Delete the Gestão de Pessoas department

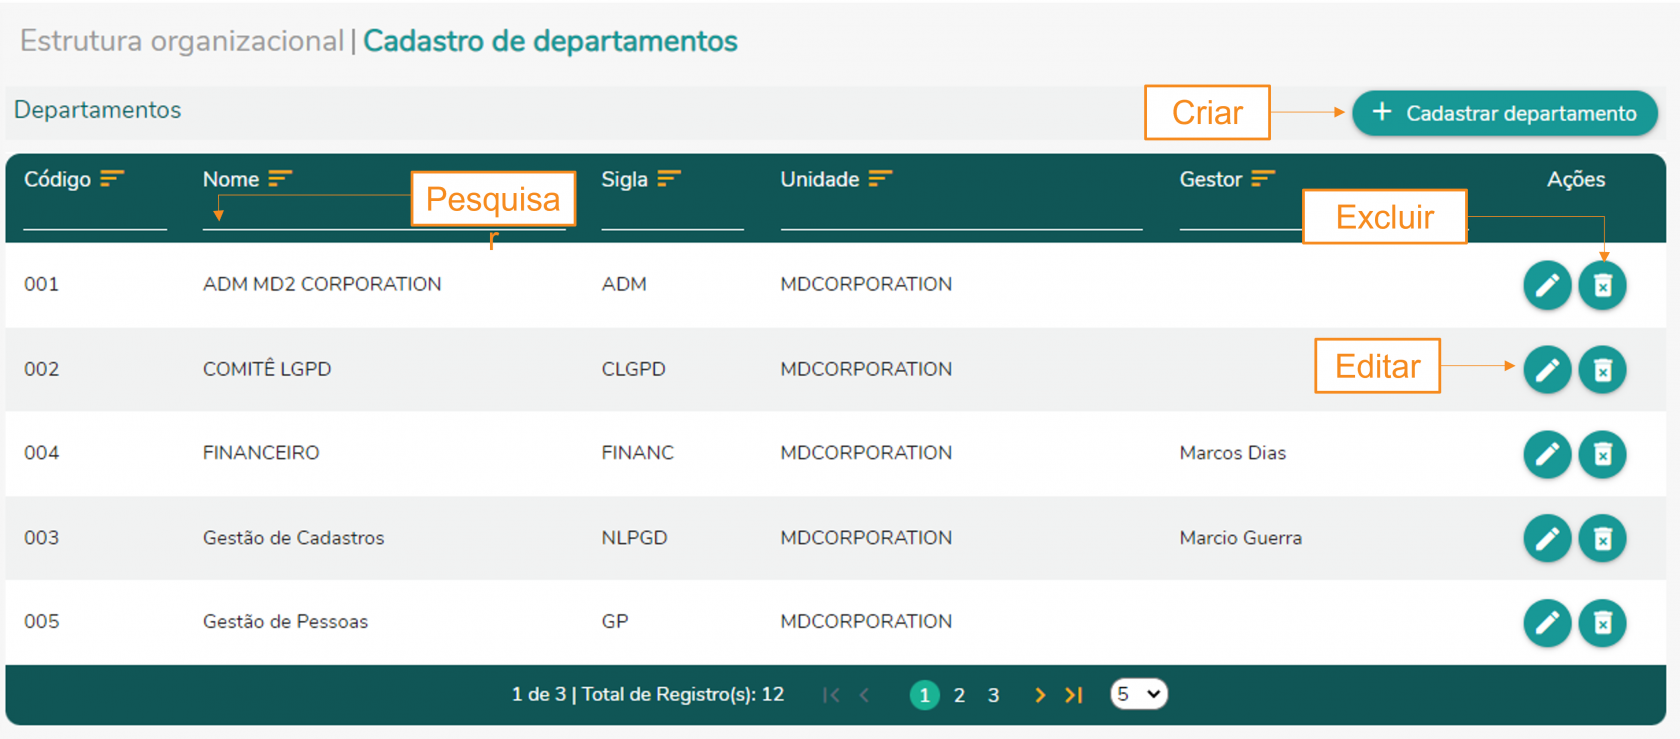pyautogui.click(x=1602, y=623)
